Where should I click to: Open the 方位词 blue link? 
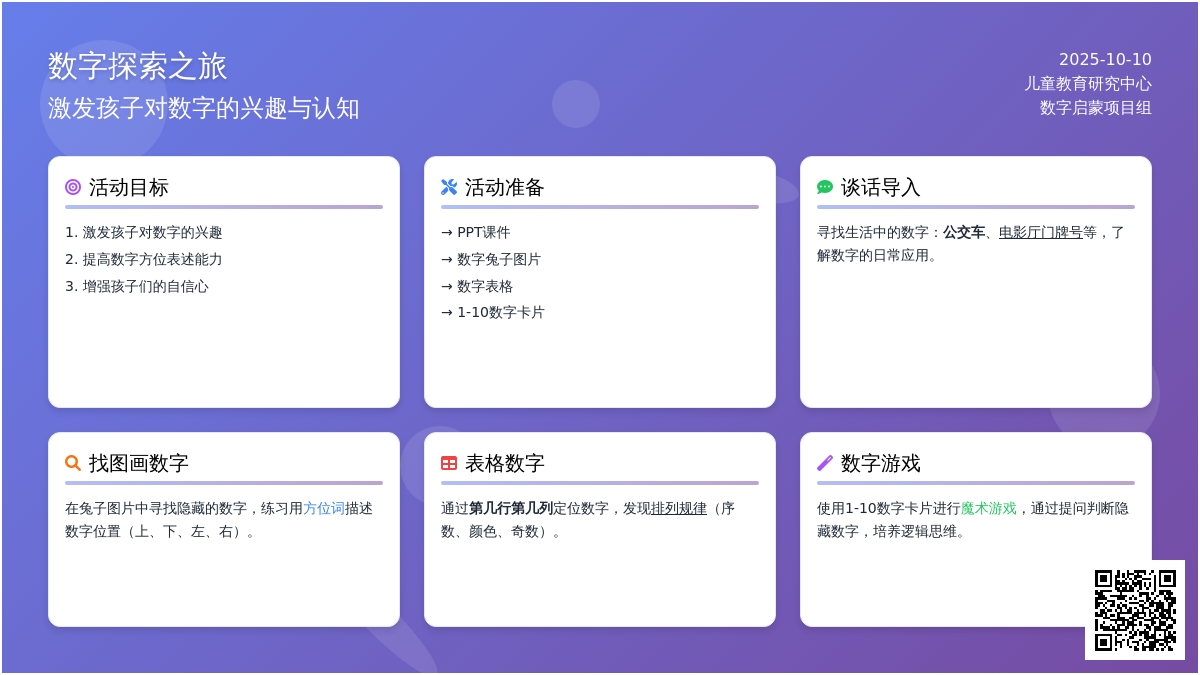point(323,508)
